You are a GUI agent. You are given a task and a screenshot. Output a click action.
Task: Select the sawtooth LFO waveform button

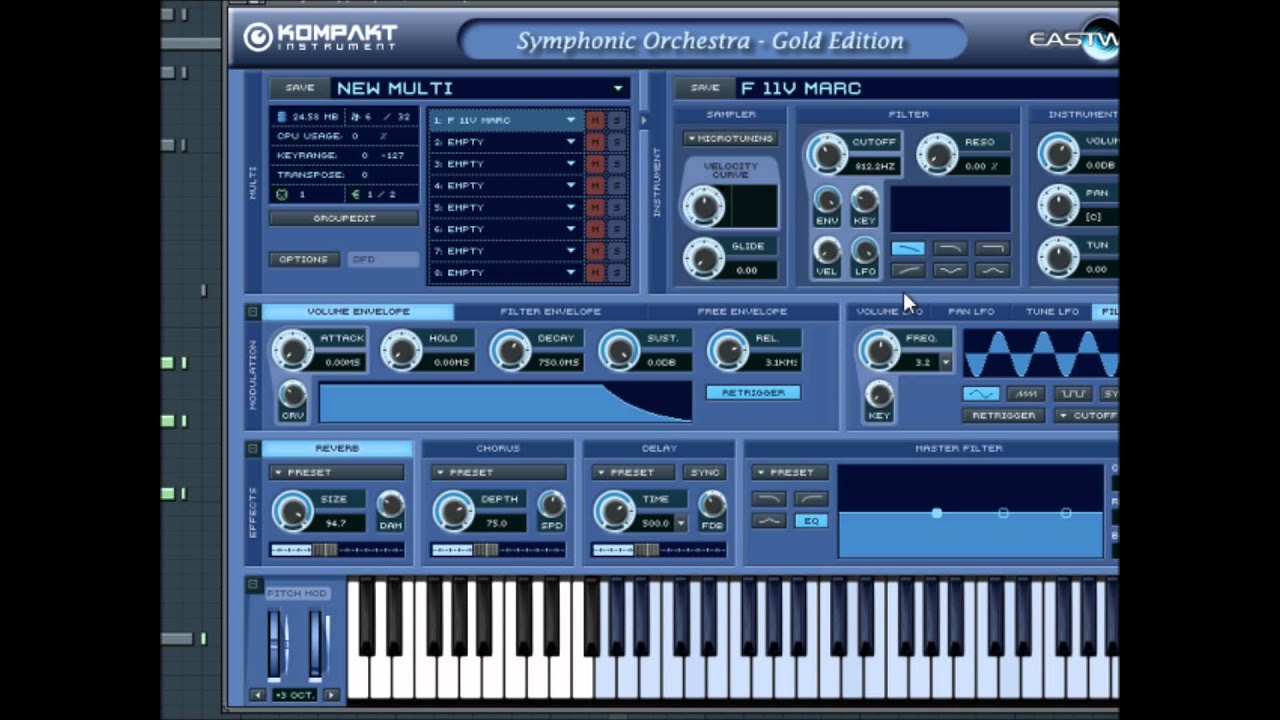coord(1026,394)
